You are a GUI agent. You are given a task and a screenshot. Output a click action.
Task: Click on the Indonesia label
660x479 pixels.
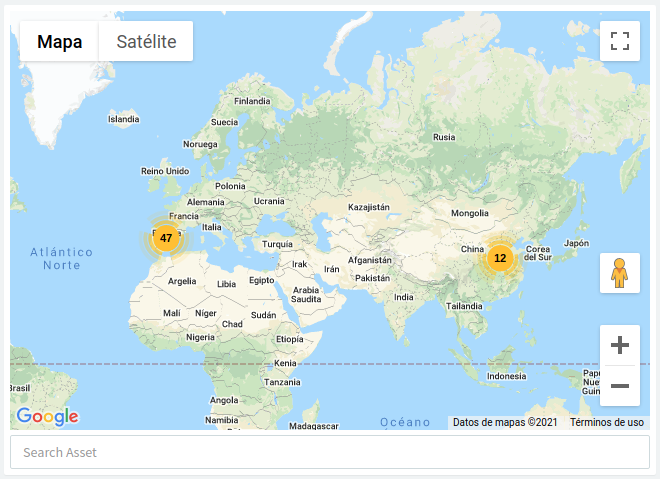[x=506, y=376]
